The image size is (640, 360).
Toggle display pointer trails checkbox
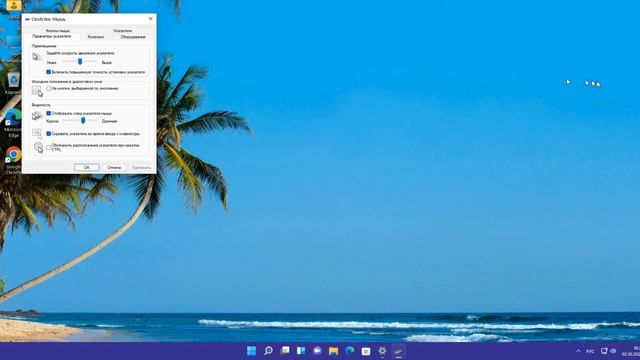49,113
